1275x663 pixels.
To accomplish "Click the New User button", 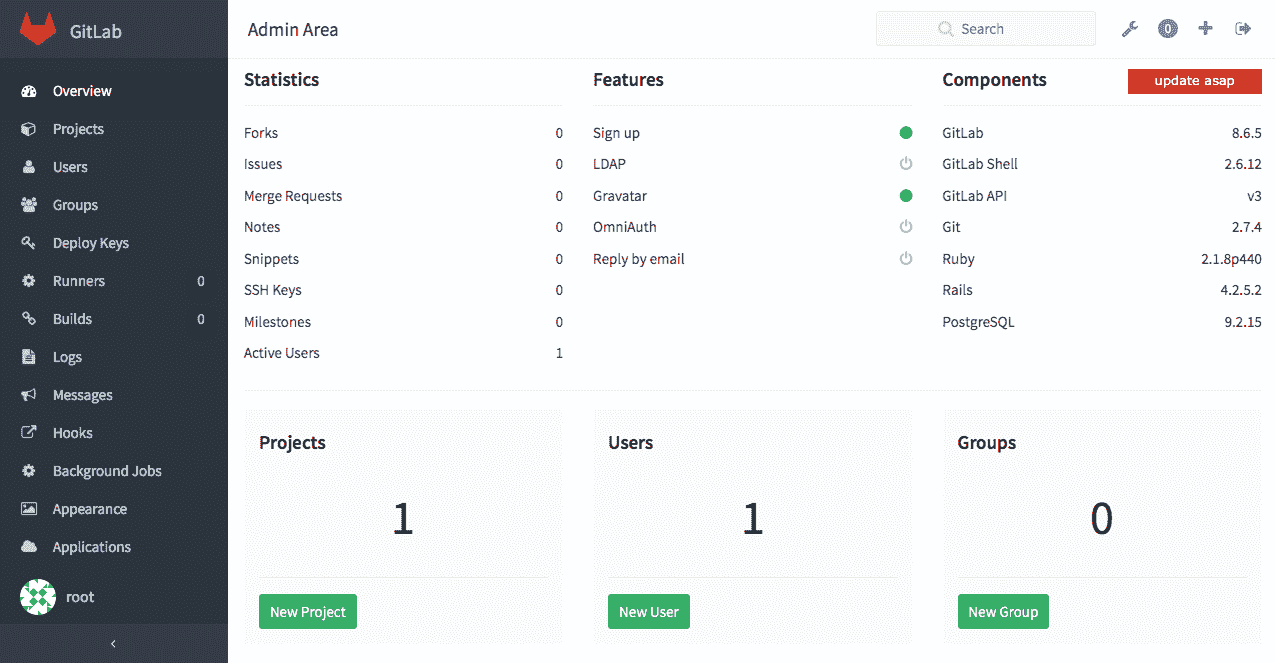I will 648,611.
